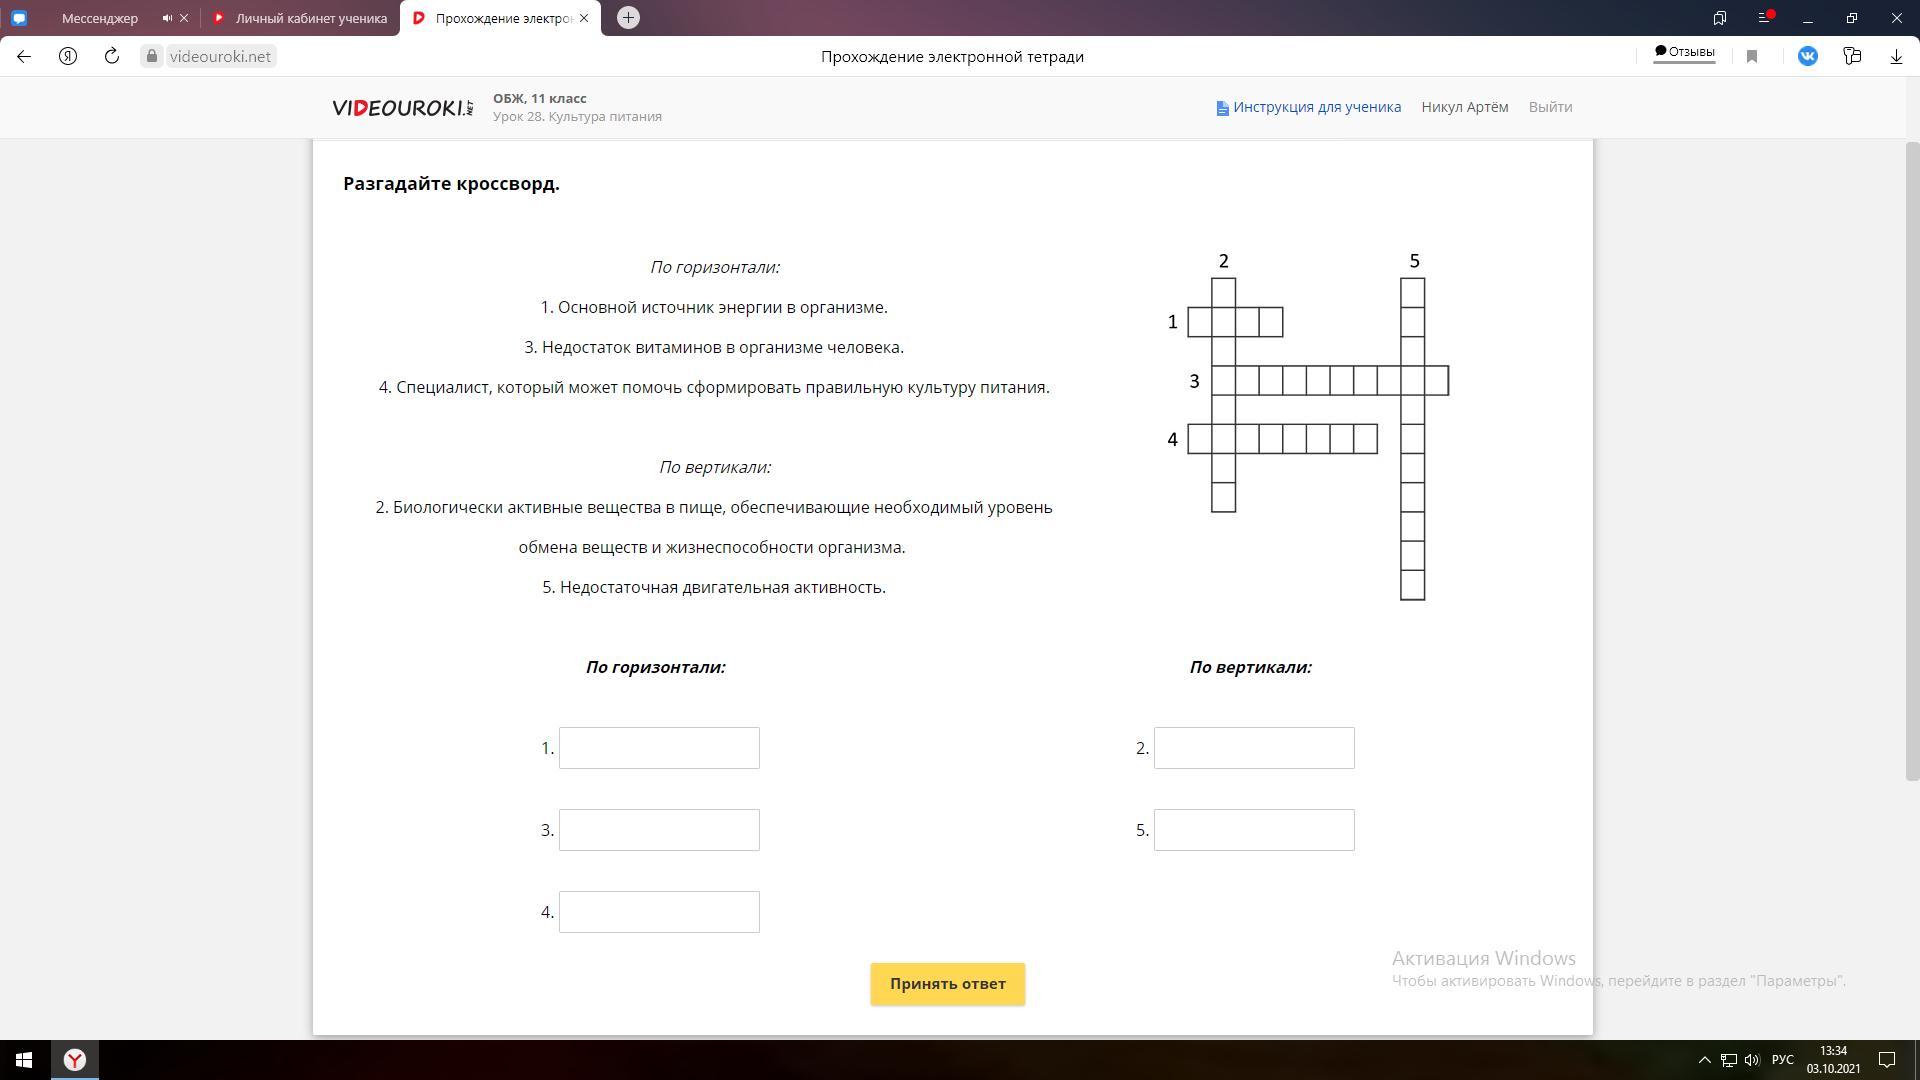Open the network tray icon

tap(1729, 1060)
